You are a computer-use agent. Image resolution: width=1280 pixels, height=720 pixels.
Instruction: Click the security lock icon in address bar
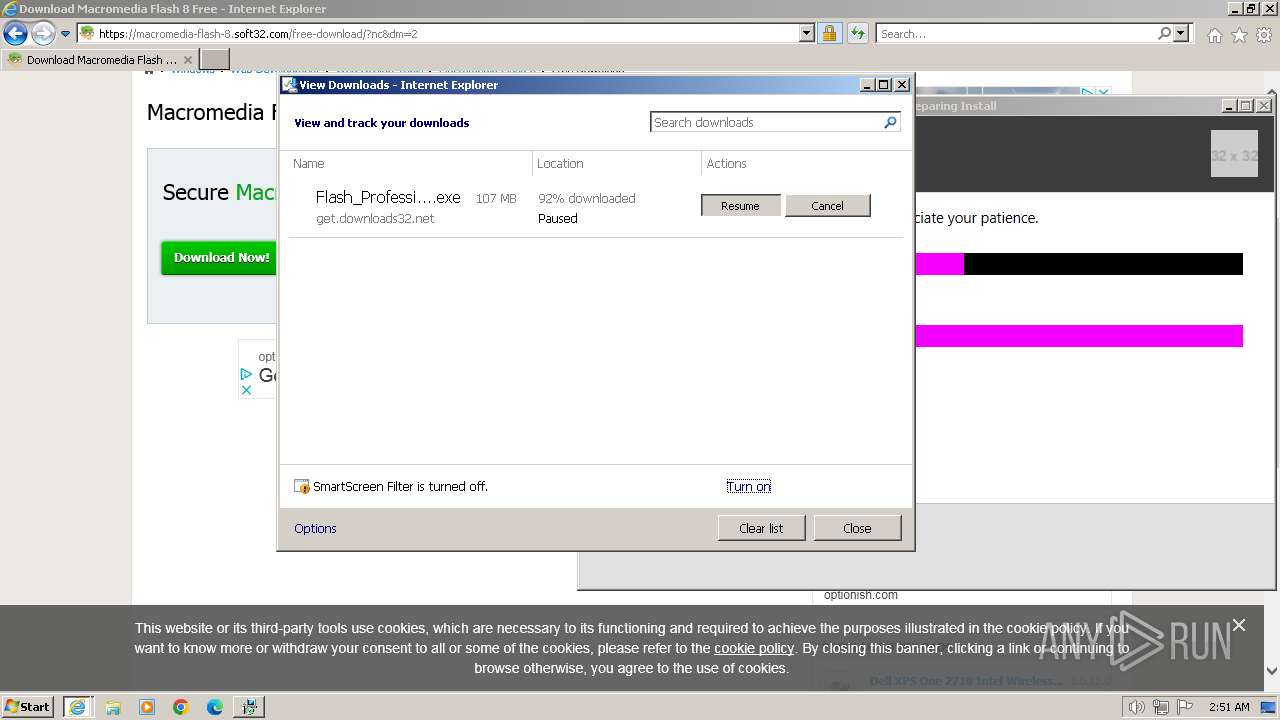pos(829,33)
